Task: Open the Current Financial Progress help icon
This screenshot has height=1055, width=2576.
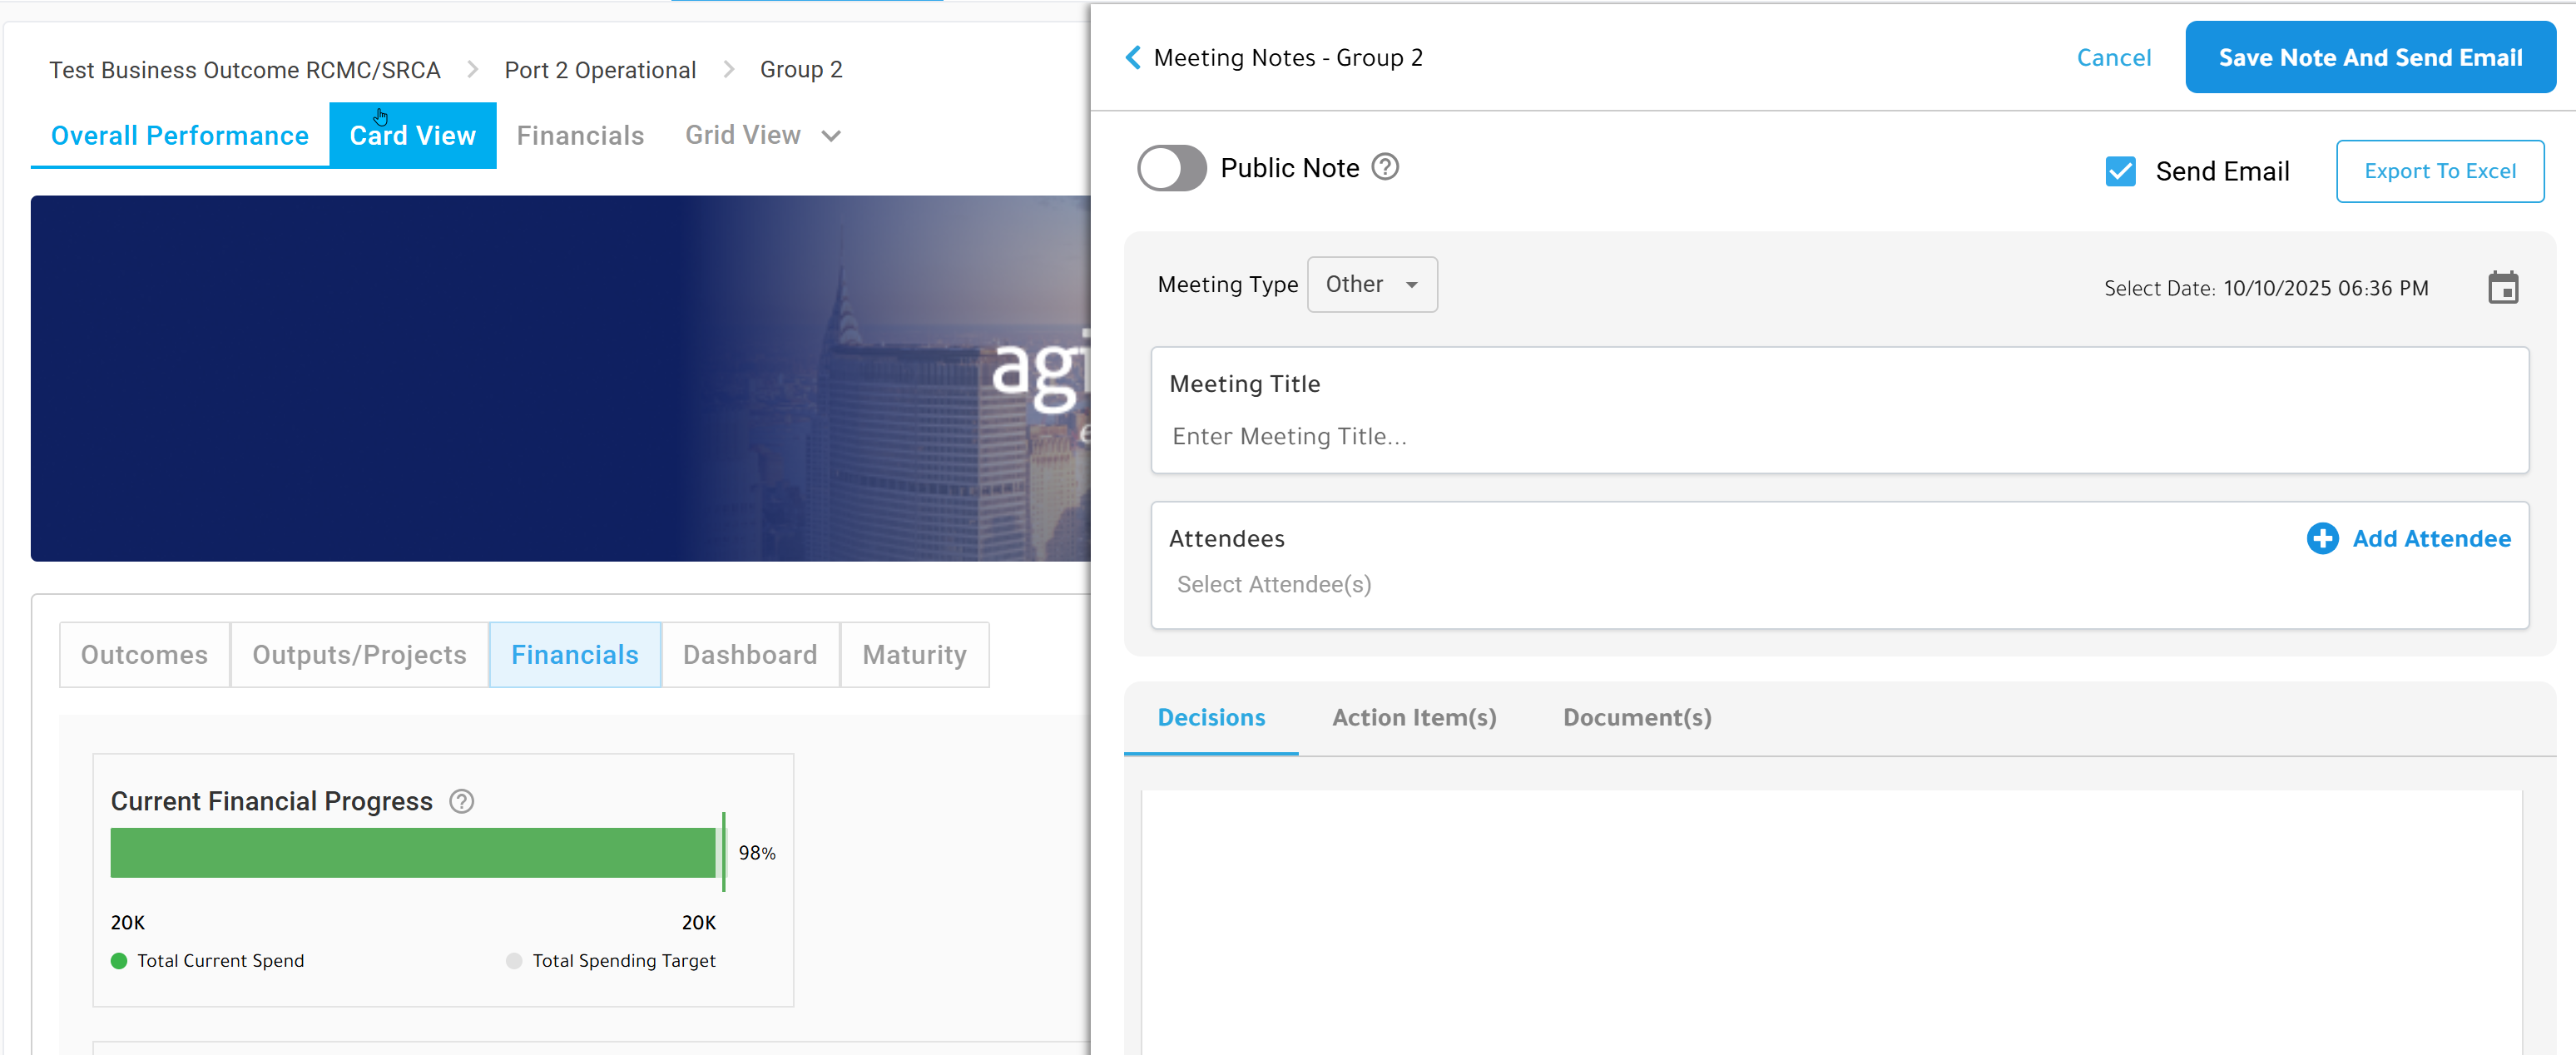Action: [x=461, y=801]
